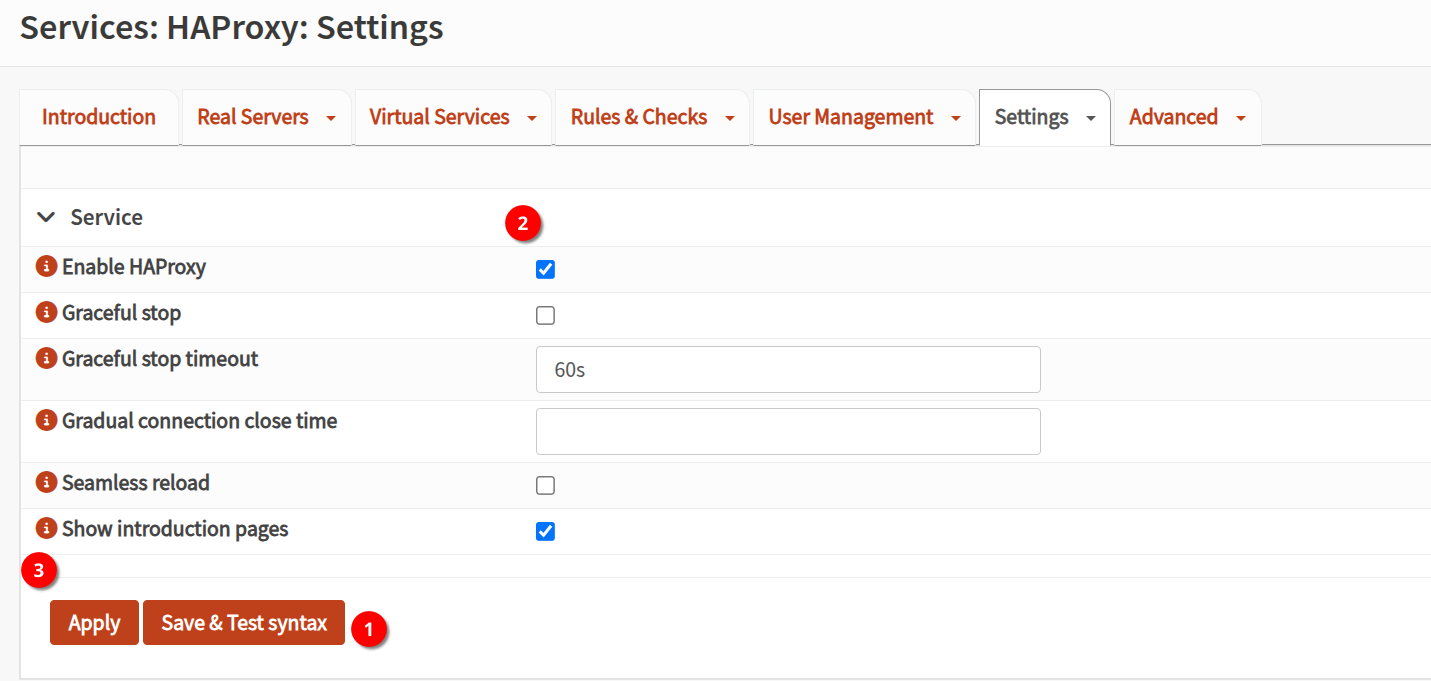Screen dimensions: 1431x681
Task: Focus the Graceful stop timeout input field
Action: click(x=788, y=370)
